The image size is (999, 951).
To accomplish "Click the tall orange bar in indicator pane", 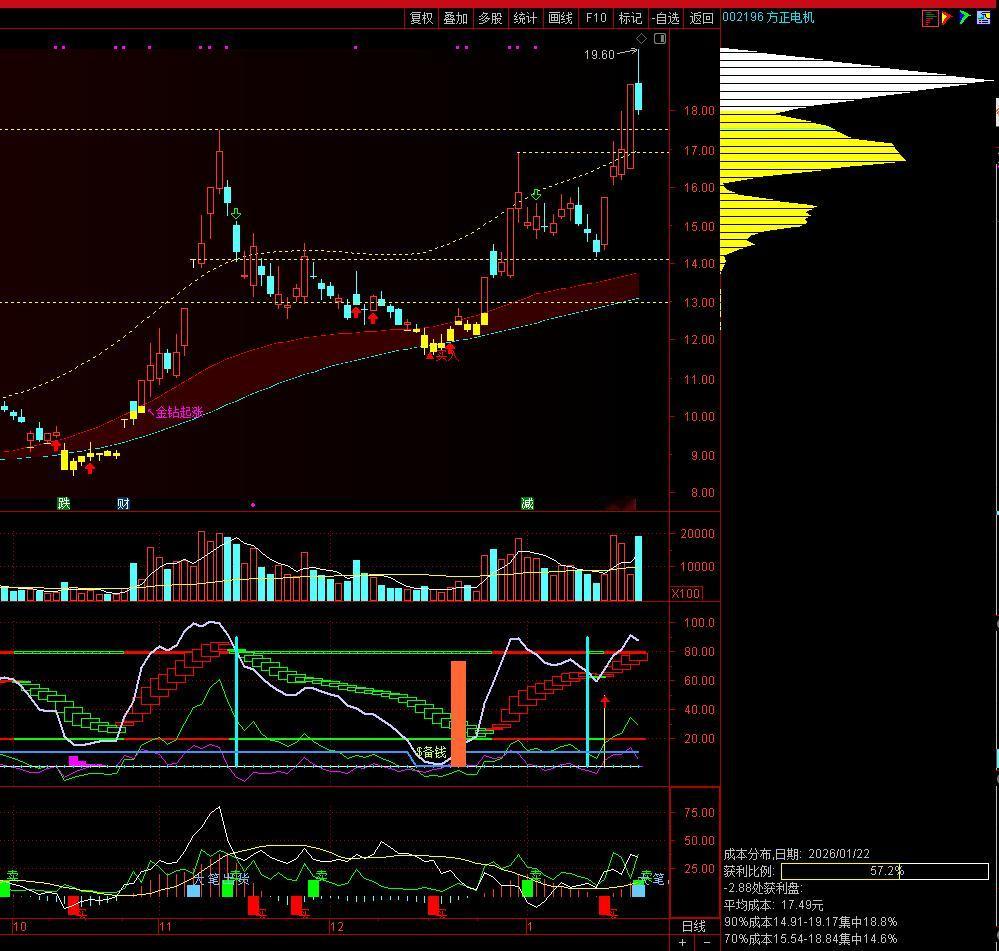I will point(458,713).
